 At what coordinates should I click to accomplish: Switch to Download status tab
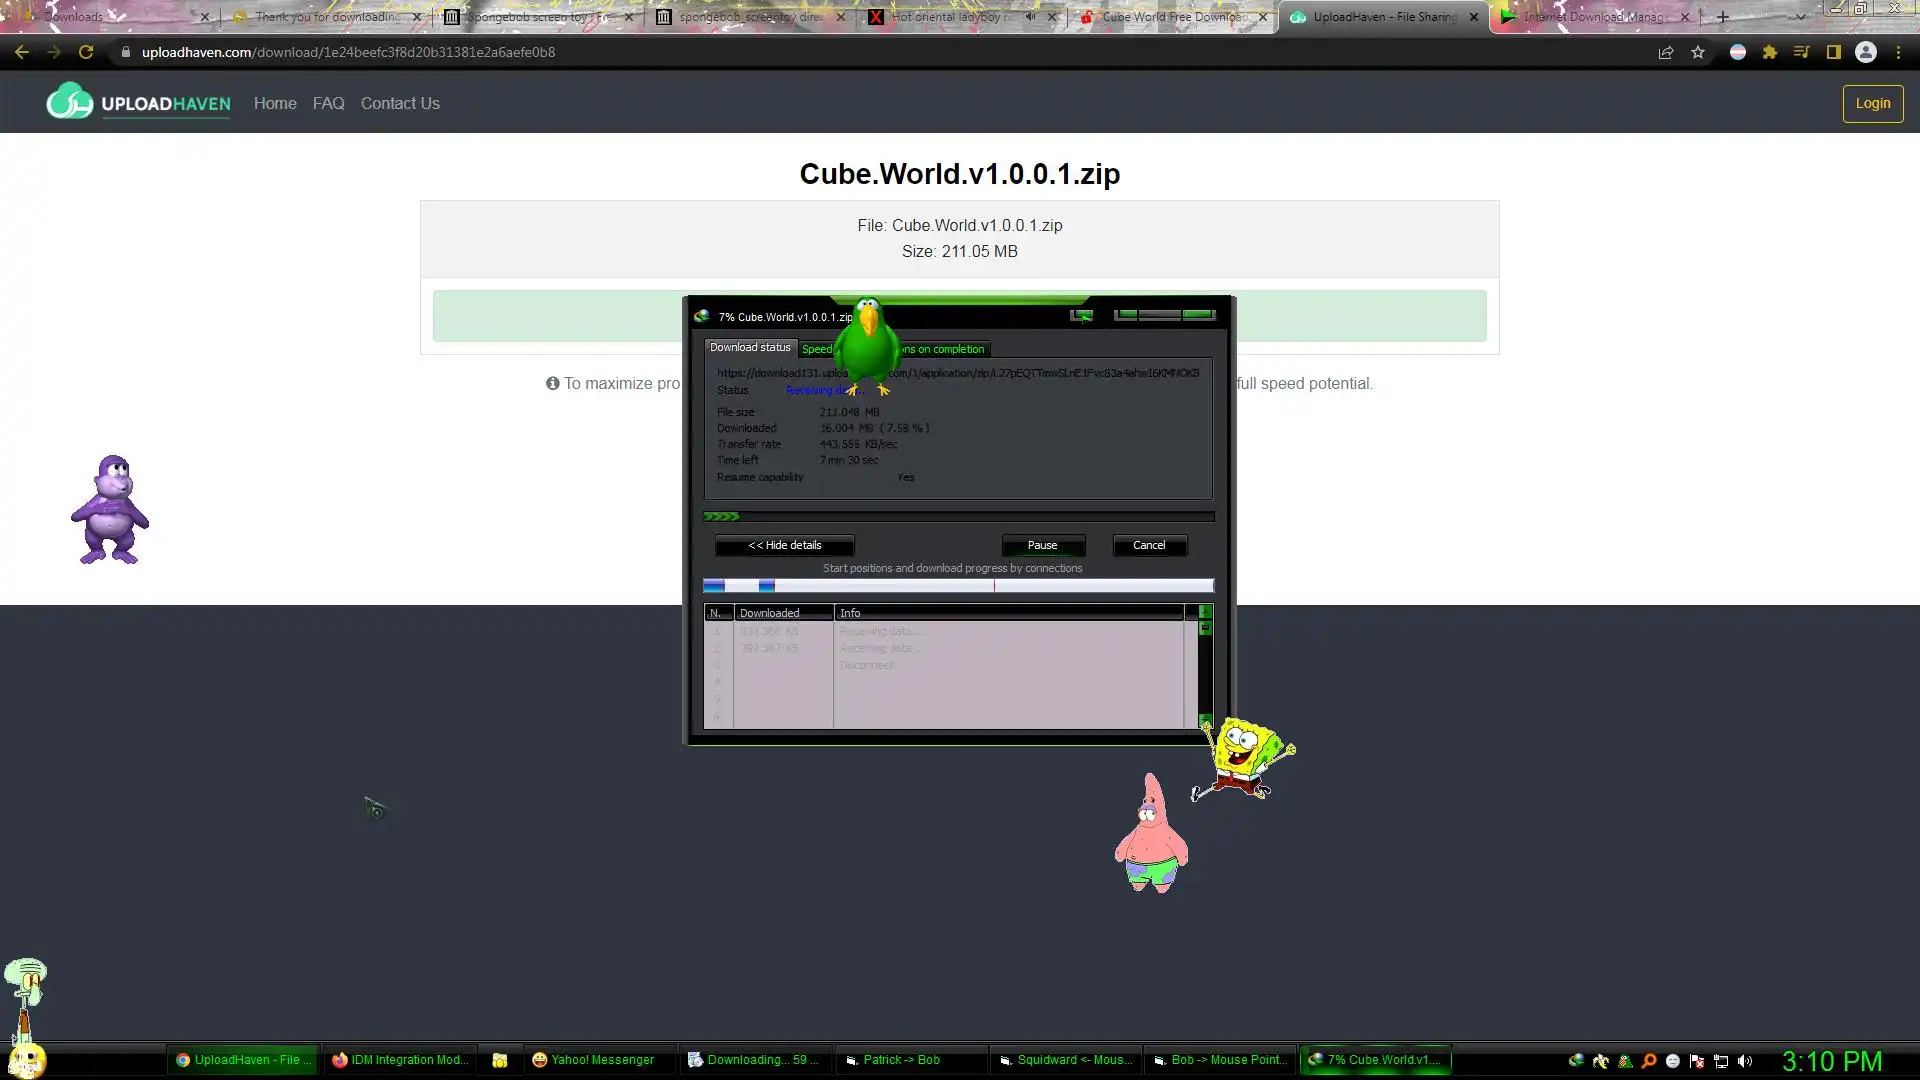coord(749,348)
